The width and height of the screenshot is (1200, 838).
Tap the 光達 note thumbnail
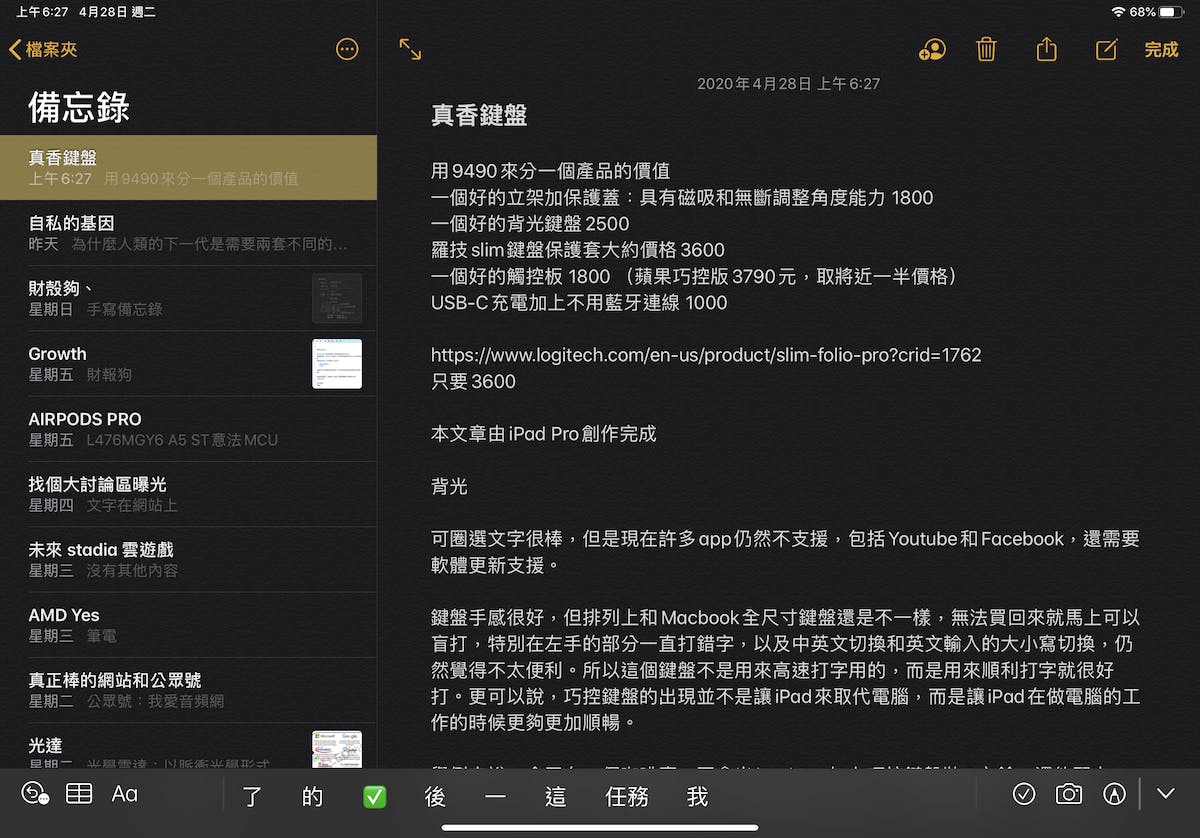pos(337,750)
